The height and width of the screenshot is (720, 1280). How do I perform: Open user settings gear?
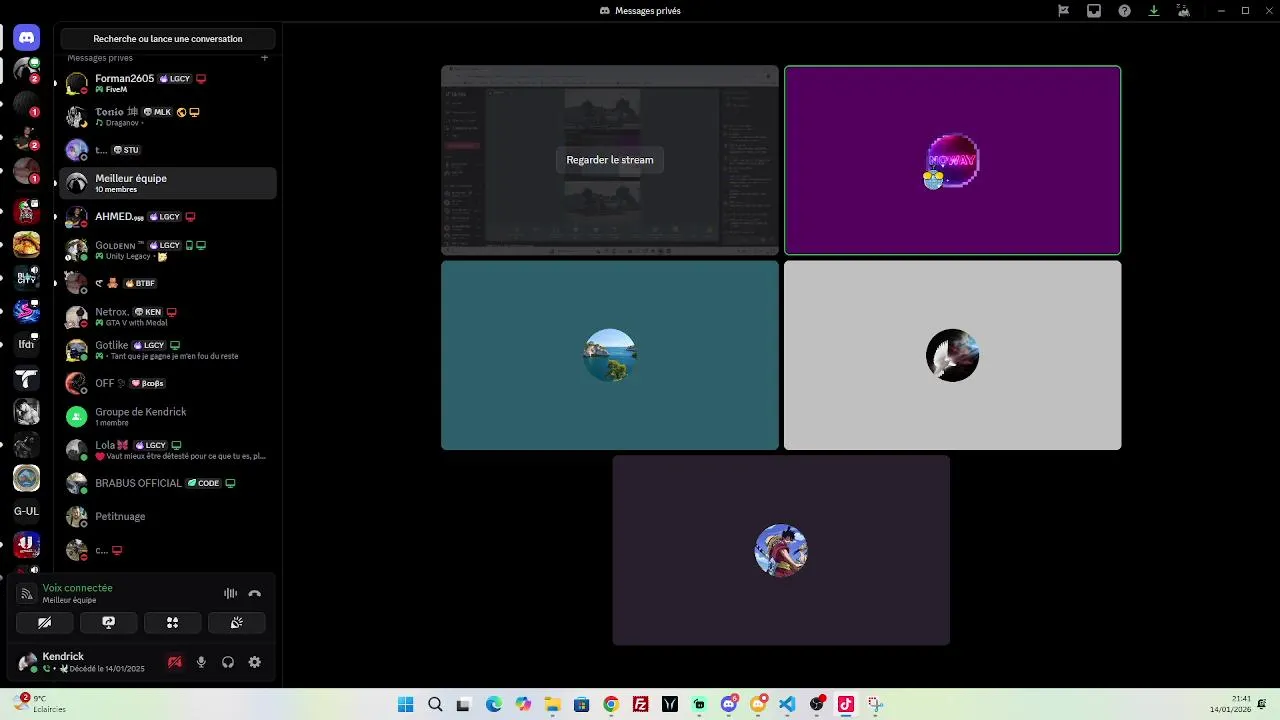(x=255, y=662)
